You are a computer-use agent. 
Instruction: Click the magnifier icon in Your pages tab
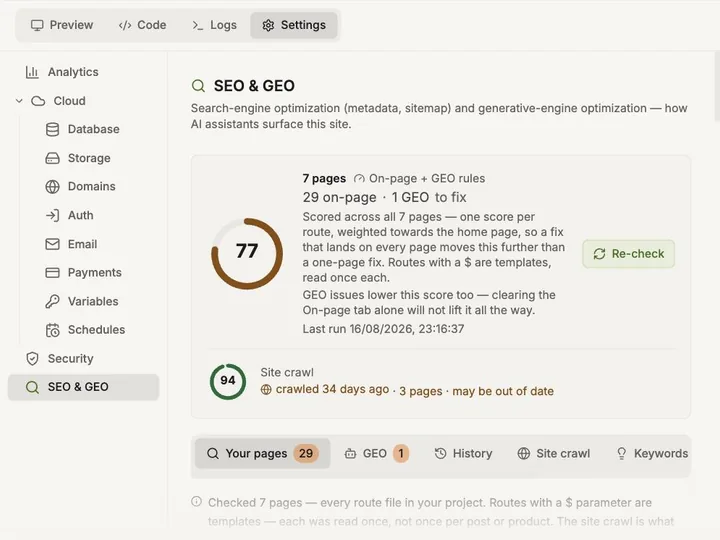[213, 454]
